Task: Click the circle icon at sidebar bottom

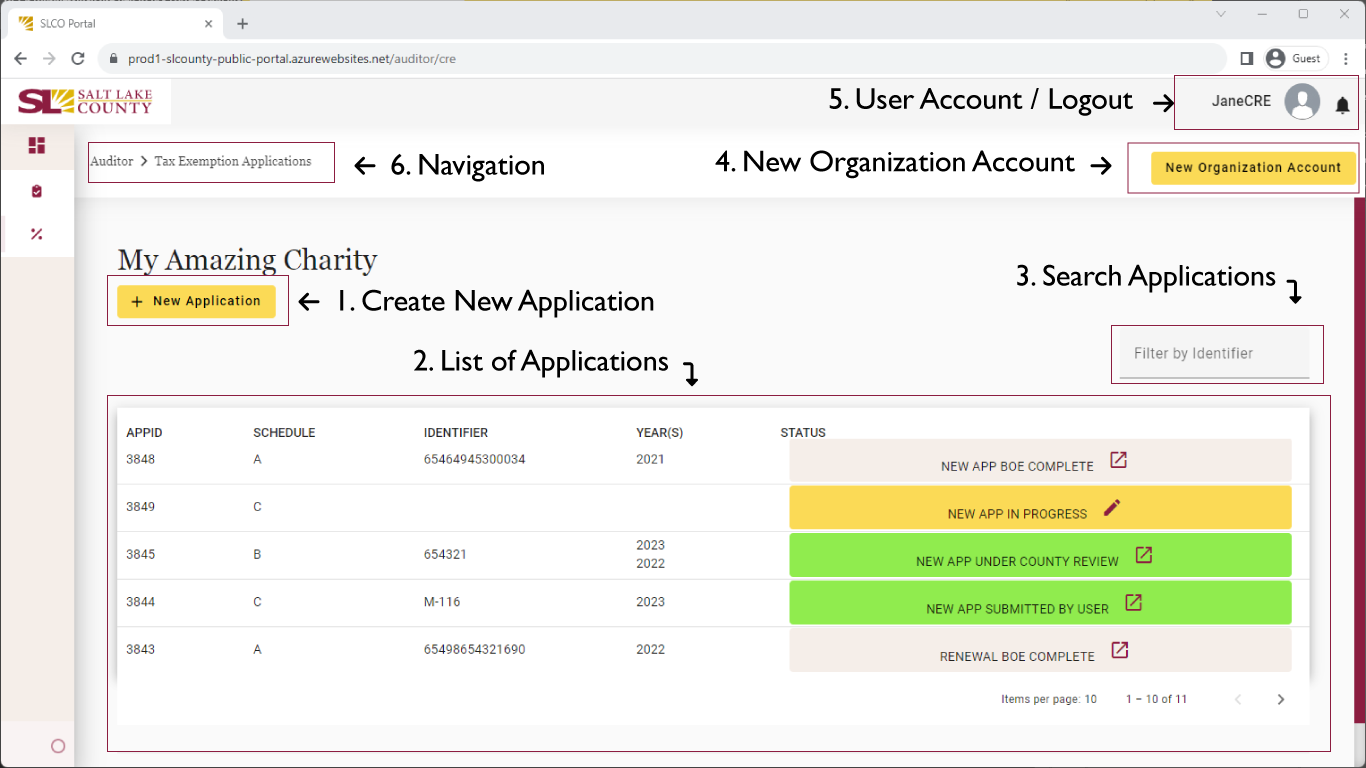Action: click(x=57, y=746)
